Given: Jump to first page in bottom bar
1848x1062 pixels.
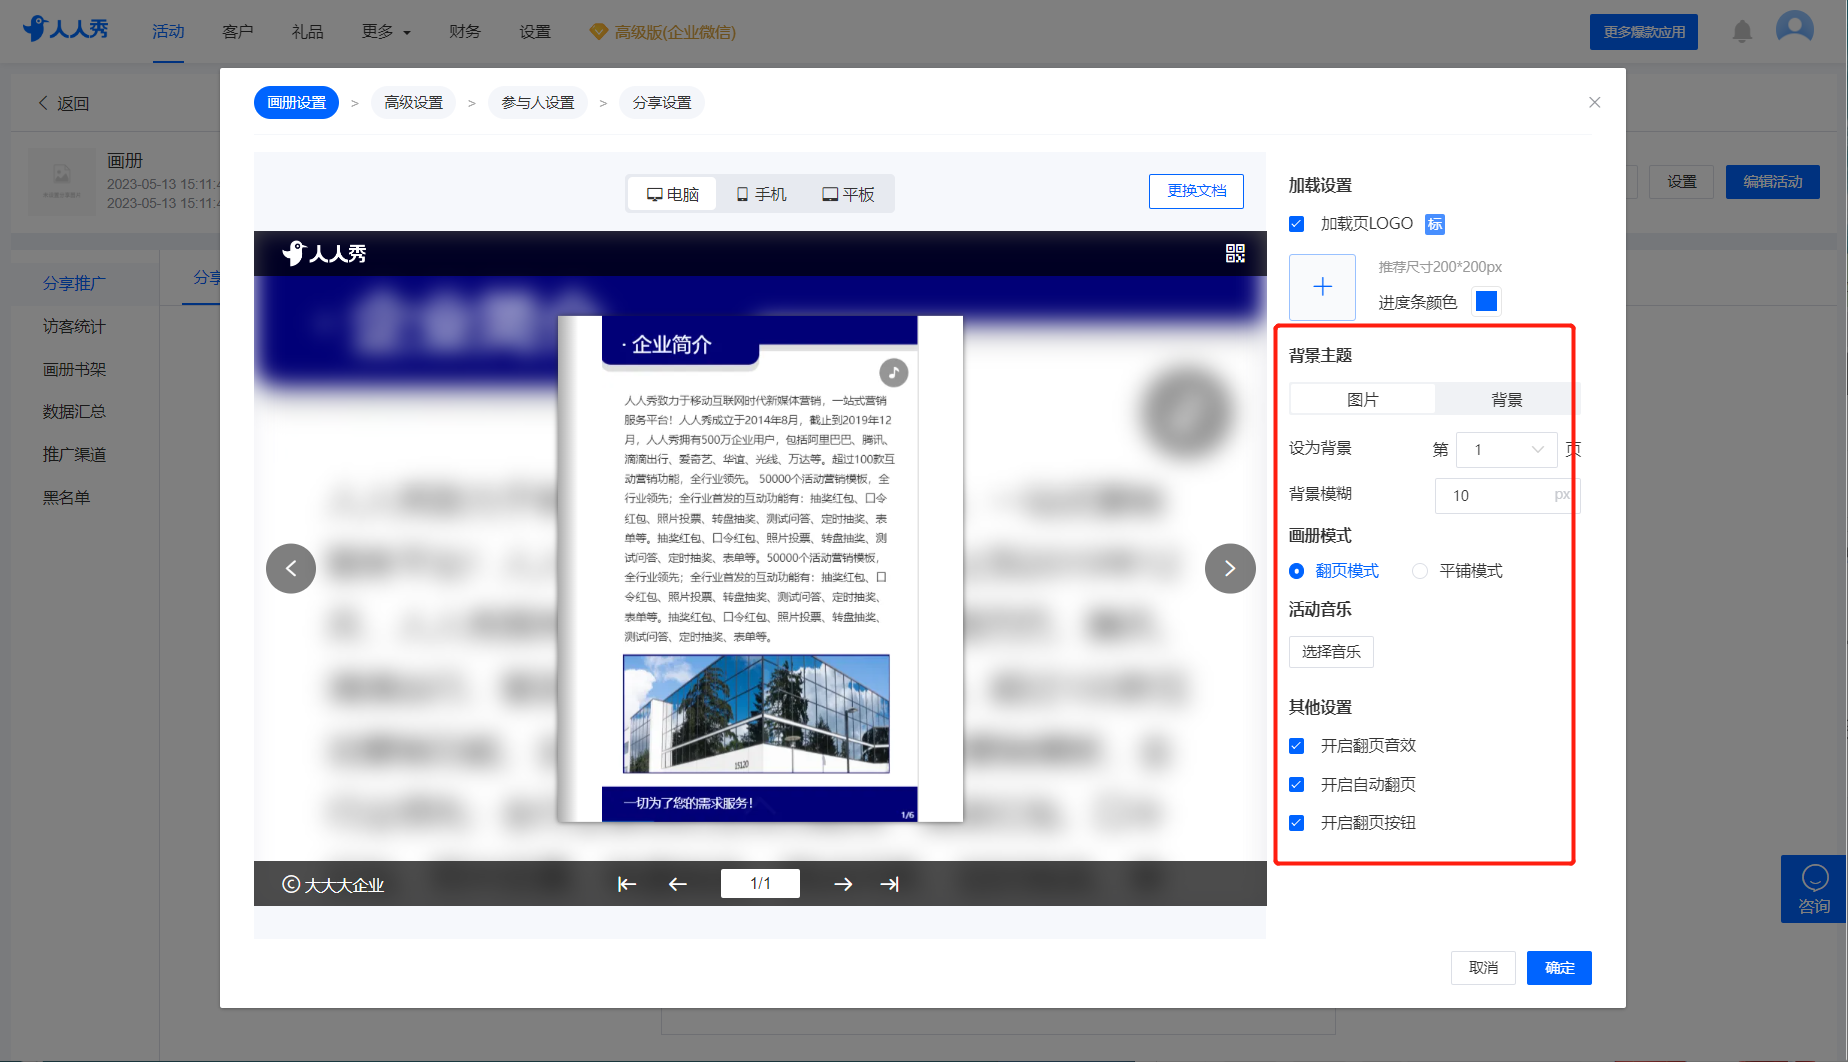Looking at the screenshot, I should click(627, 884).
